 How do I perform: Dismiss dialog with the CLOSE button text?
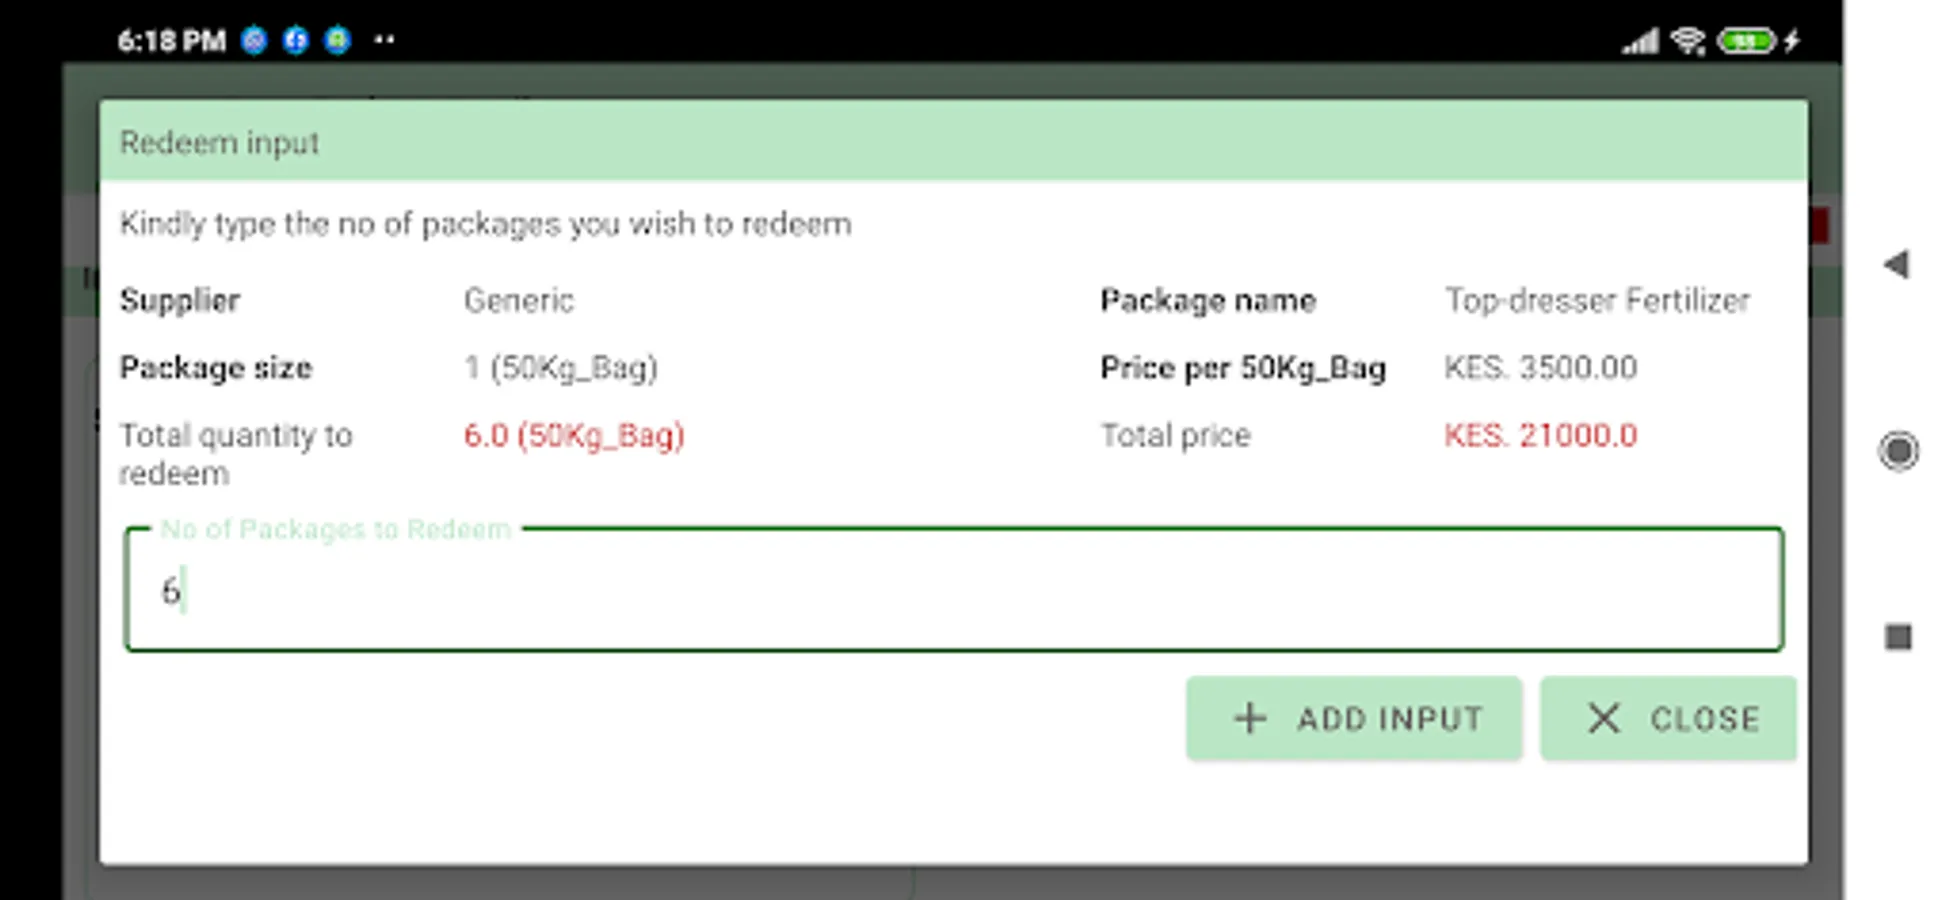(x=1704, y=719)
